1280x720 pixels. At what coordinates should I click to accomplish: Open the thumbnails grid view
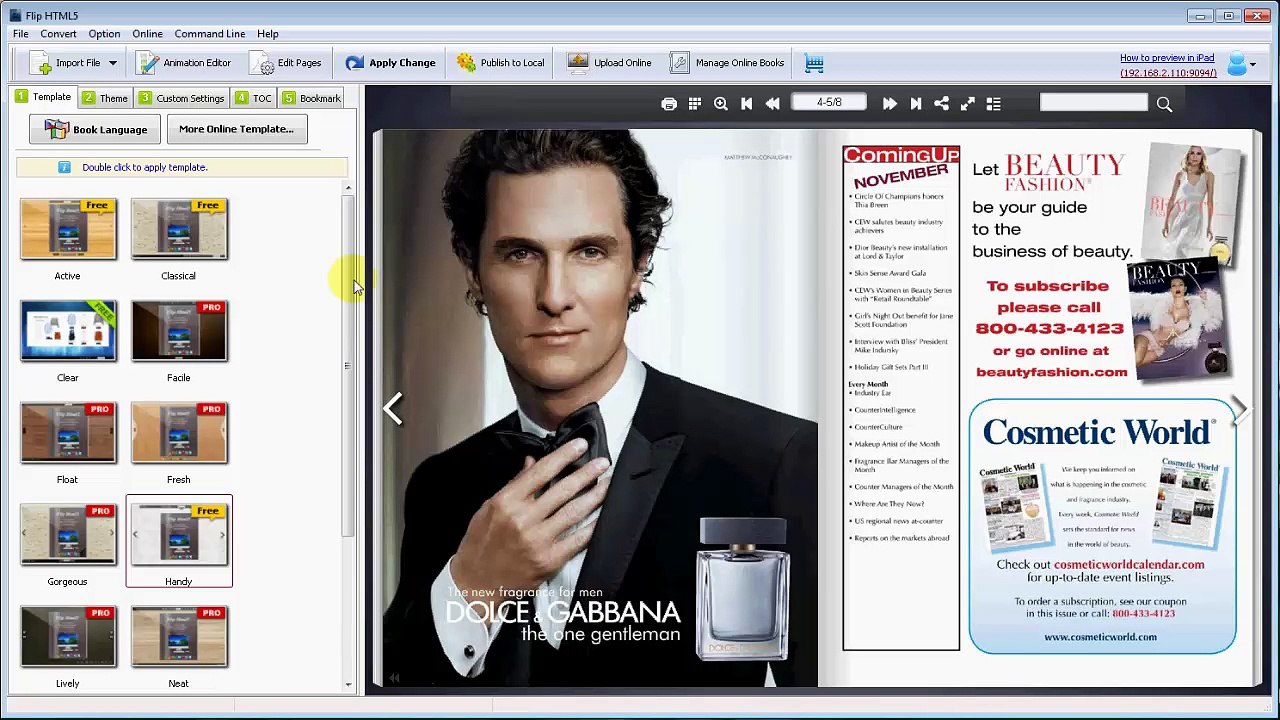click(x=695, y=104)
